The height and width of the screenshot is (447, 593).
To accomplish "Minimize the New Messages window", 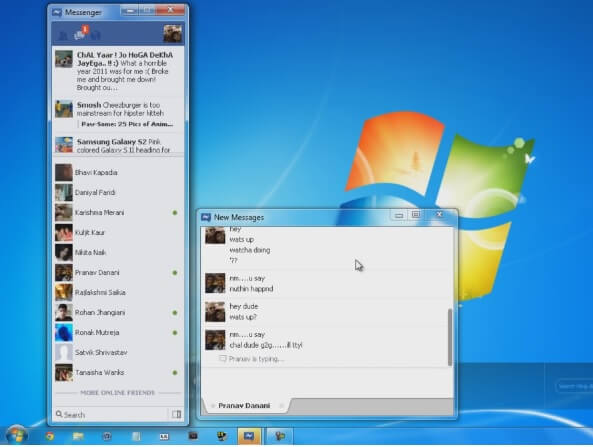I will coord(399,215).
